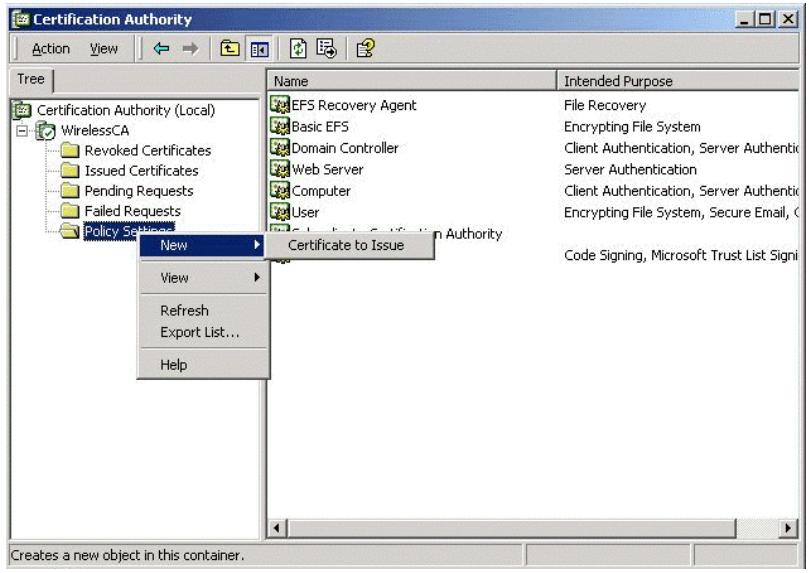Image resolution: width=809 pixels, height=573 pixels.
Task: Click the Server Authentication purpose cell
Action: (x=630, y=169)
